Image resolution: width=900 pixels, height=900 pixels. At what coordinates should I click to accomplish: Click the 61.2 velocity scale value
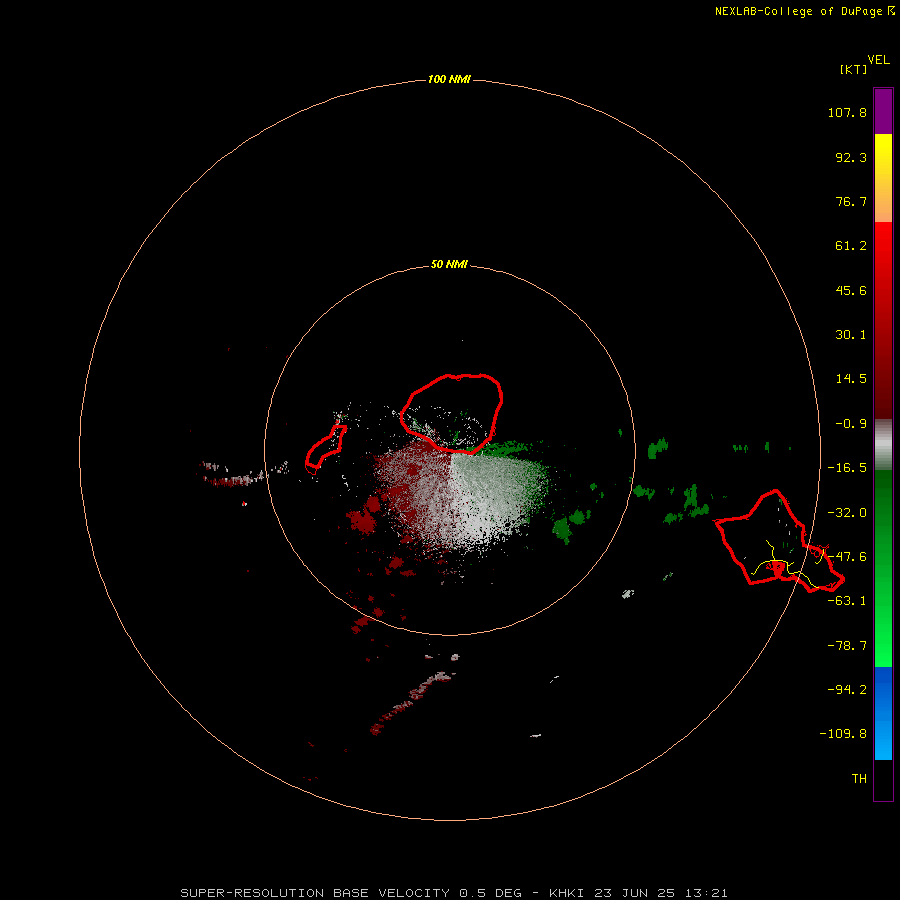click(851, 246)
